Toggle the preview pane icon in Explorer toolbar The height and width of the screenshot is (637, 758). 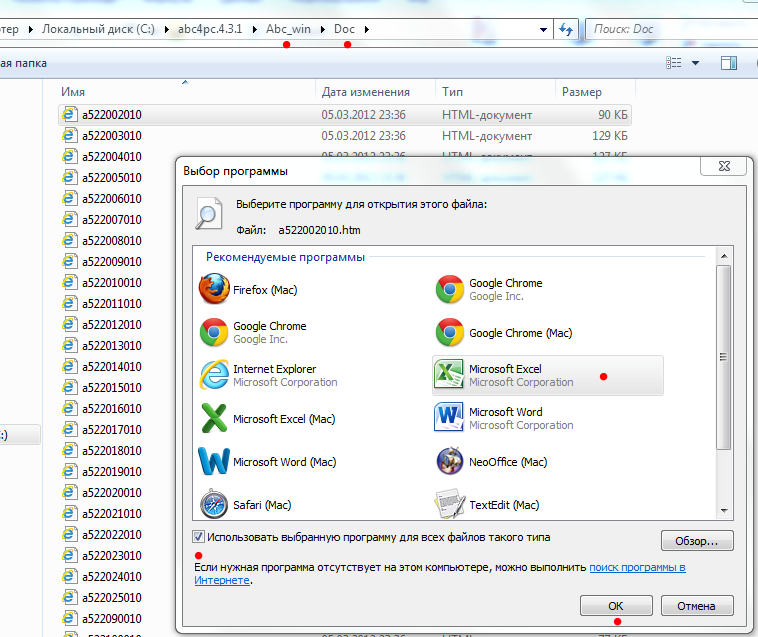[729, 63]
